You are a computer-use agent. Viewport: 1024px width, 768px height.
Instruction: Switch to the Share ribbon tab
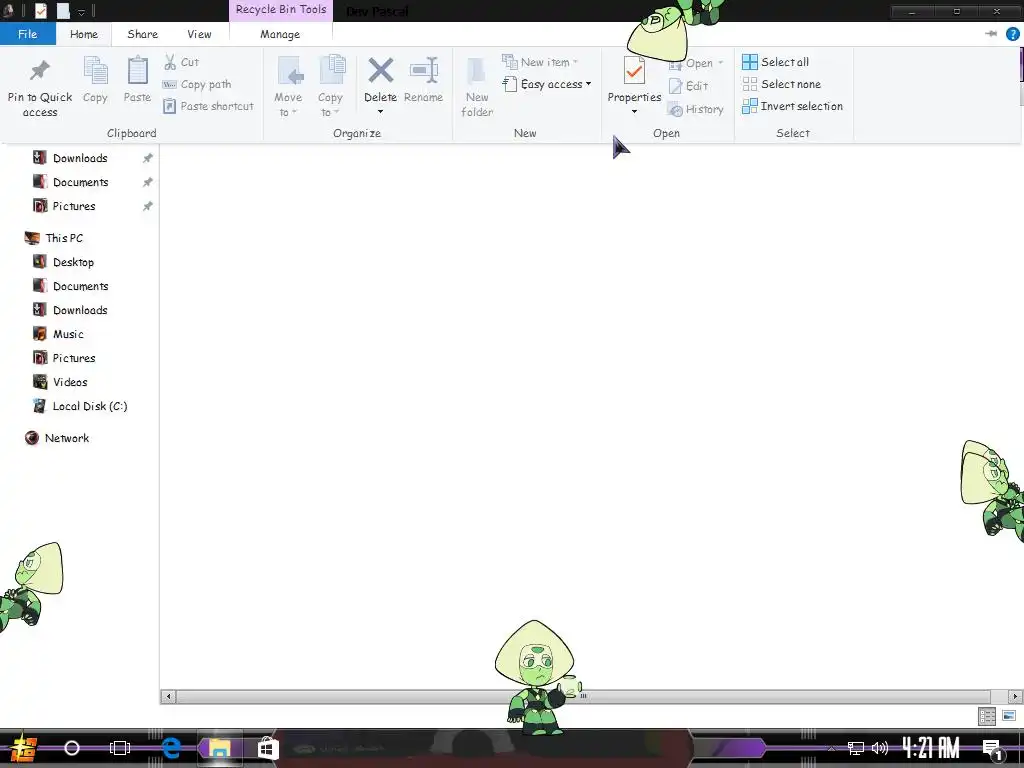pos(142,34)
